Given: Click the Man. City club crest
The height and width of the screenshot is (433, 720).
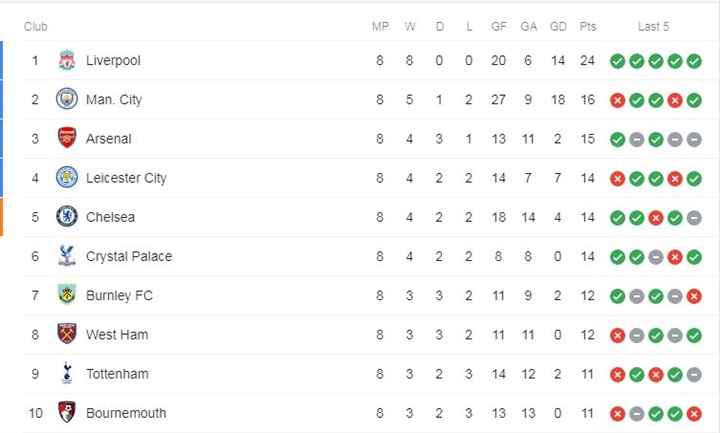Looking at the screenshot, I should coord(67,99).
